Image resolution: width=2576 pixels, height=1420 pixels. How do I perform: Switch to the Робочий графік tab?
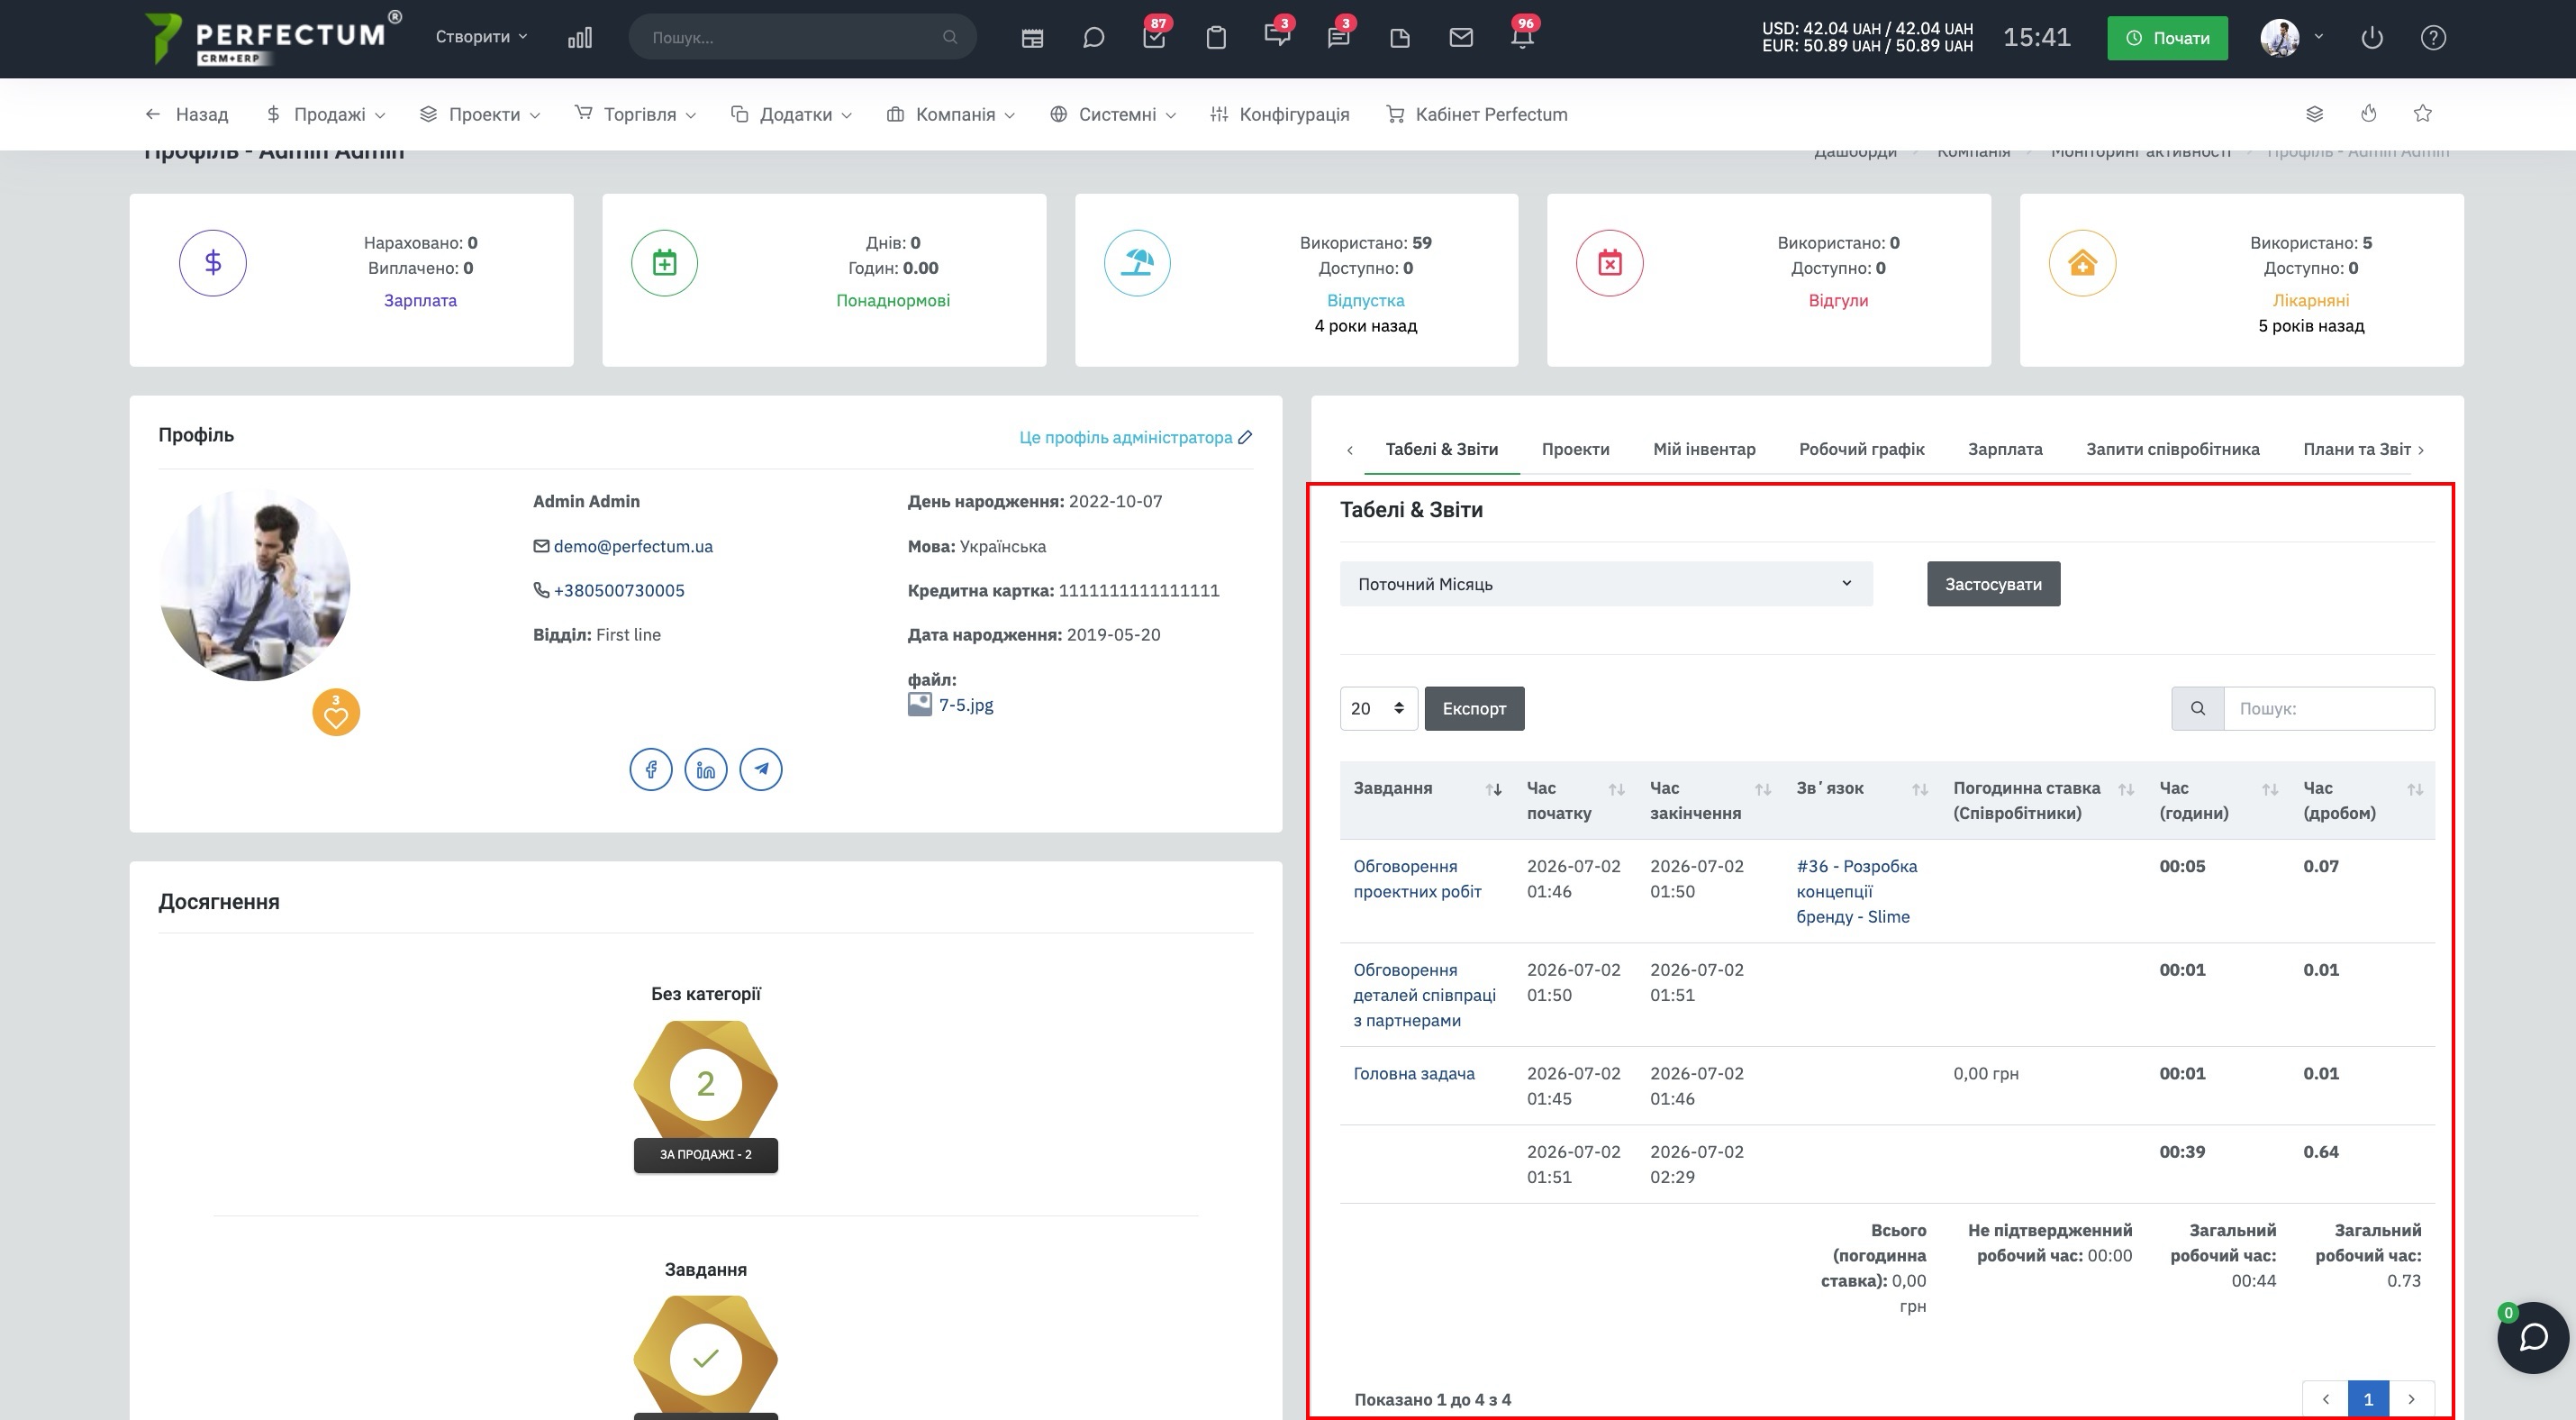click(x=1861, y=449)
